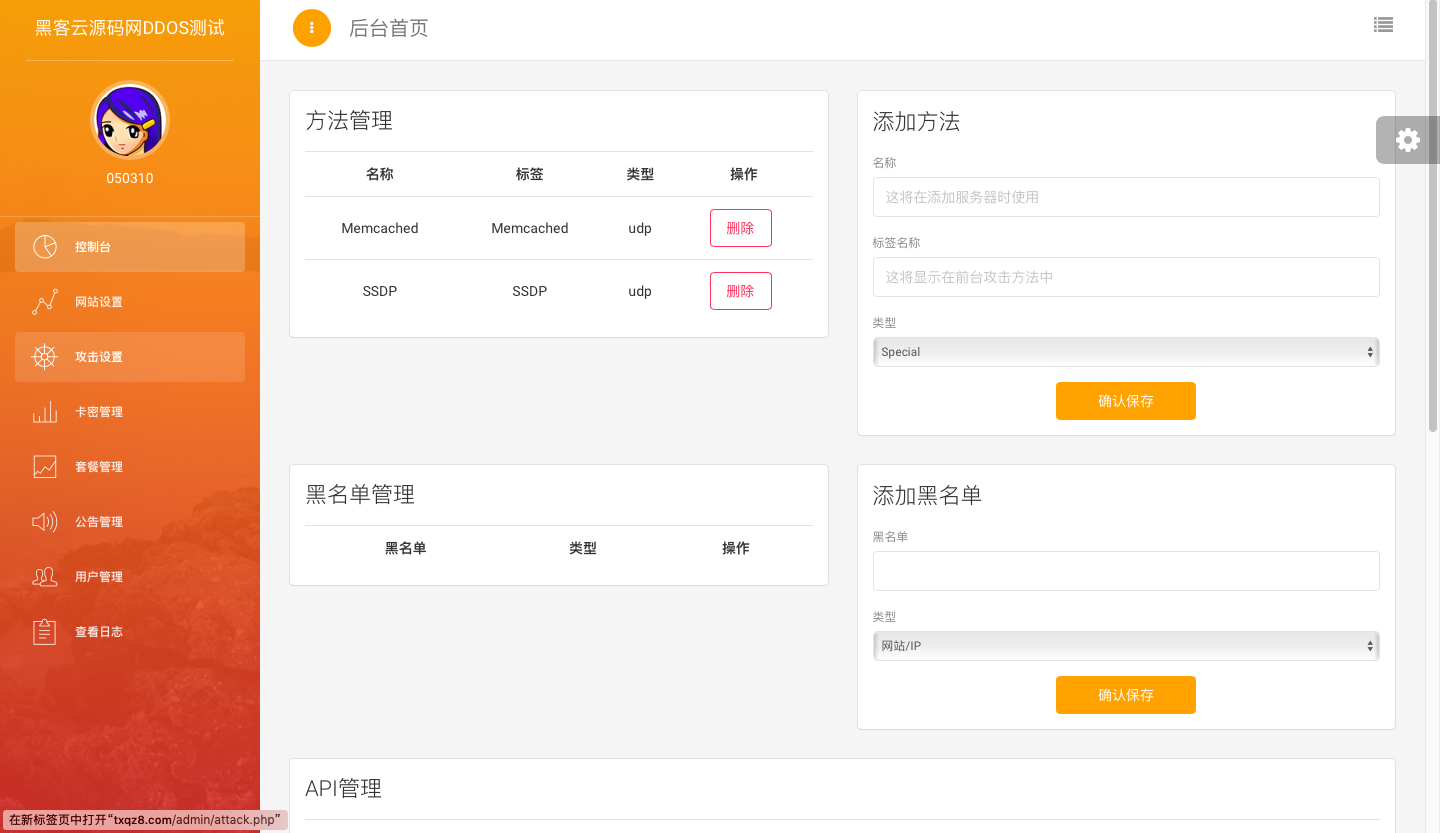Open the 网站/IP type dropdown
1440x833 pixels.
1125,646
